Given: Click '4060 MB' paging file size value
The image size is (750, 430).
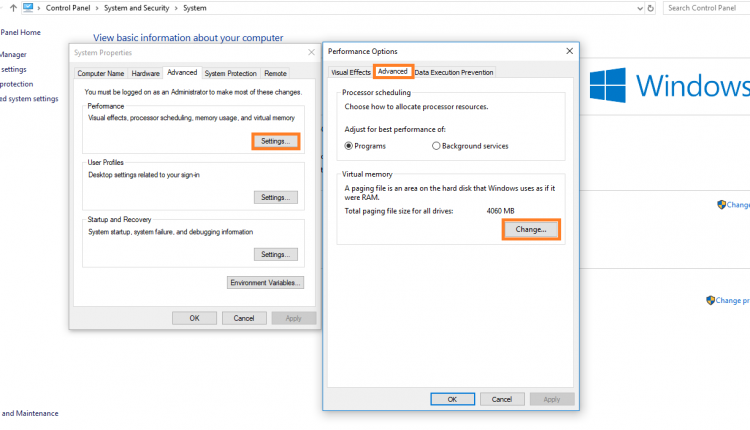Looking at the screenshot, I should click(x=500, y=211).
